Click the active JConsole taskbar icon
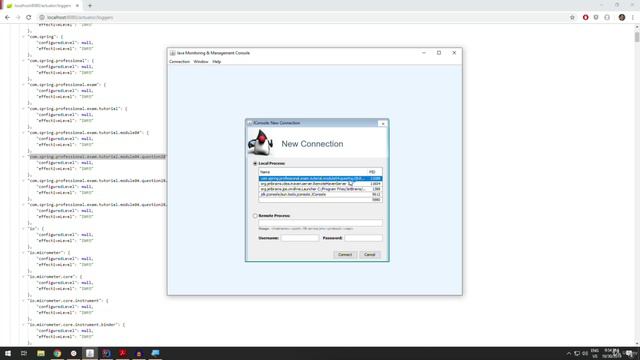 [x=90, y=353]
